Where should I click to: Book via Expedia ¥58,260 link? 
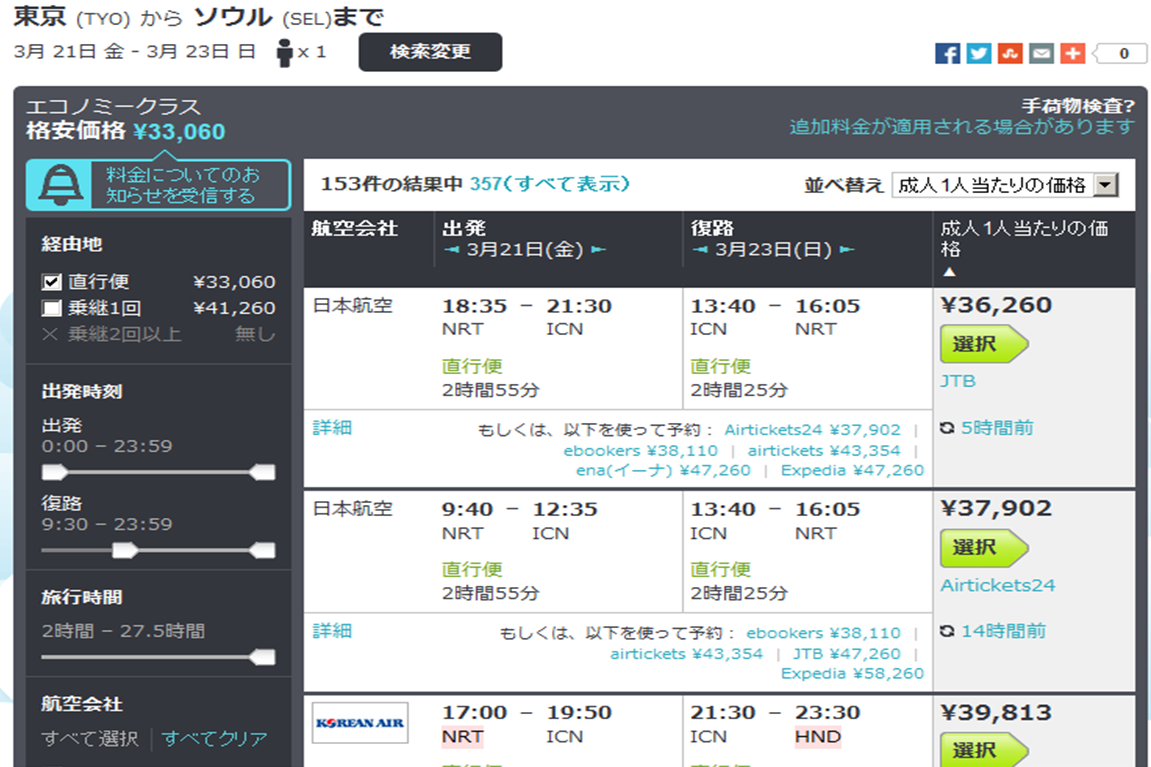pos(852,674)
